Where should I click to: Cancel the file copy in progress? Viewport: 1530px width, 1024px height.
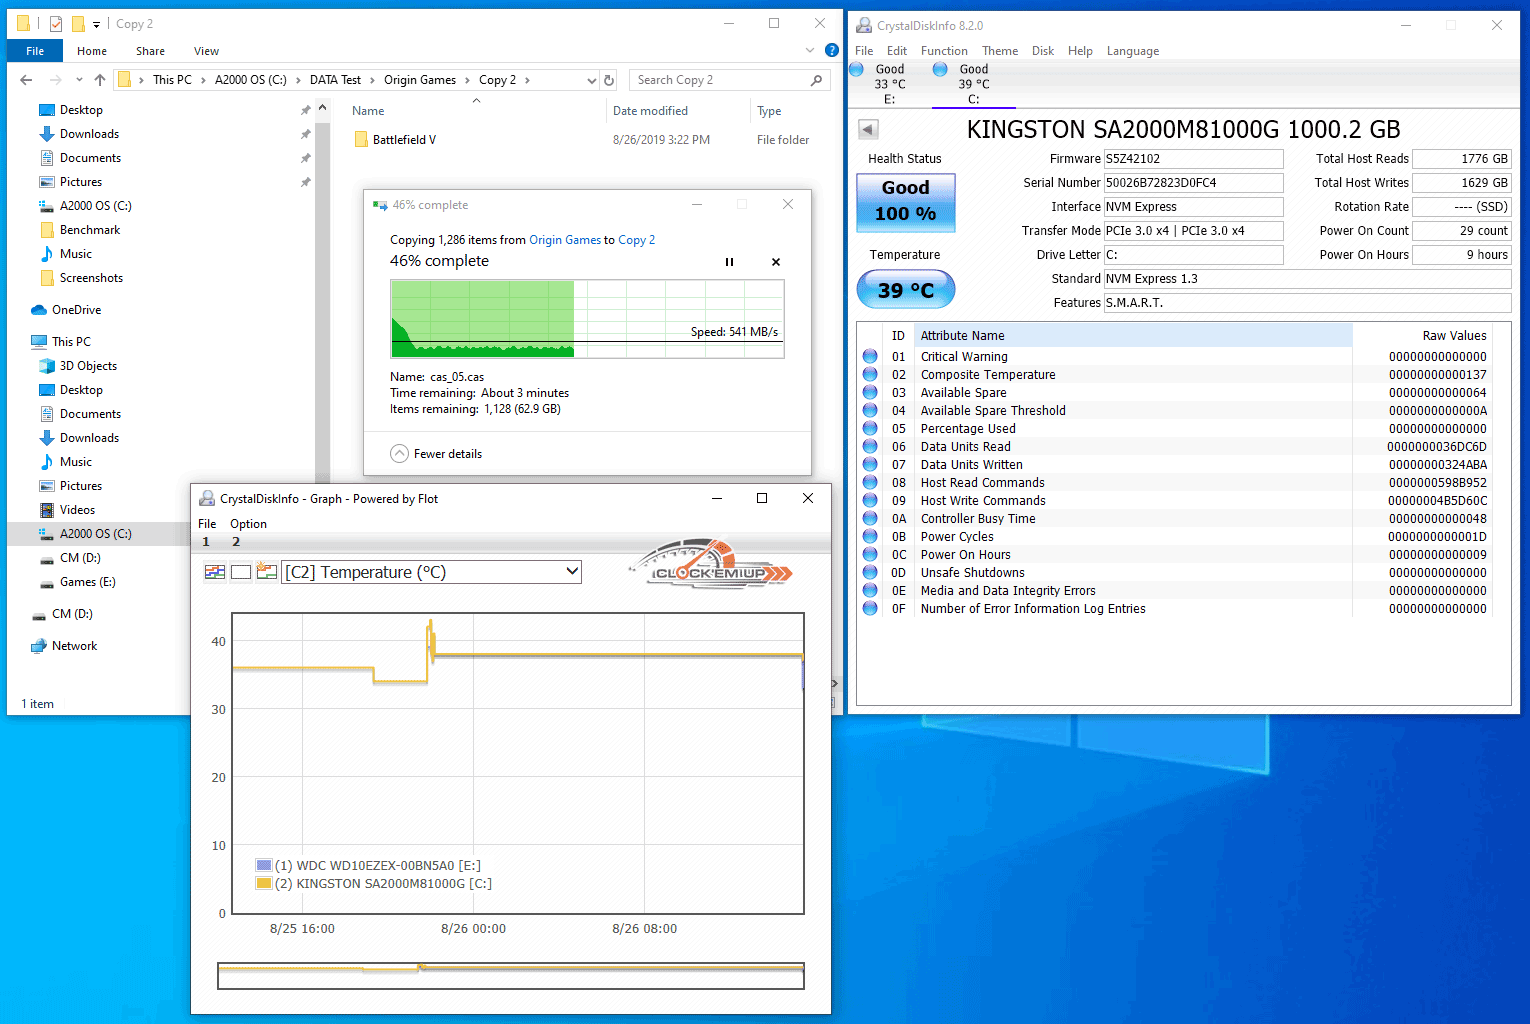click(775, 262)
